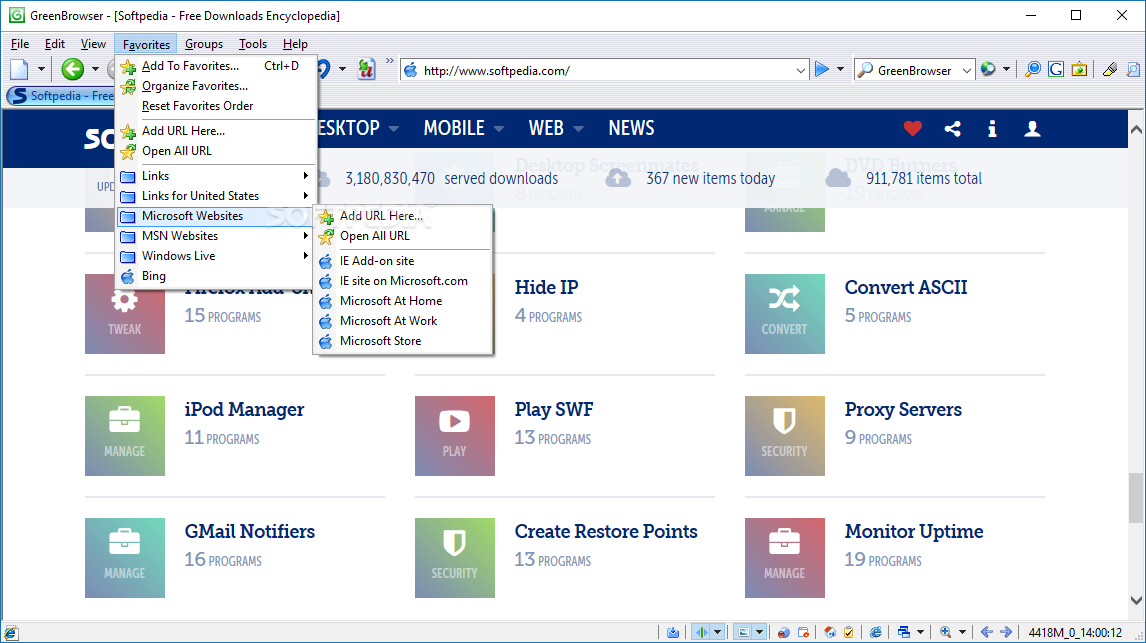Open the File menu
The width and height of the screenshot is (1146, 643).
click(20, 44)
